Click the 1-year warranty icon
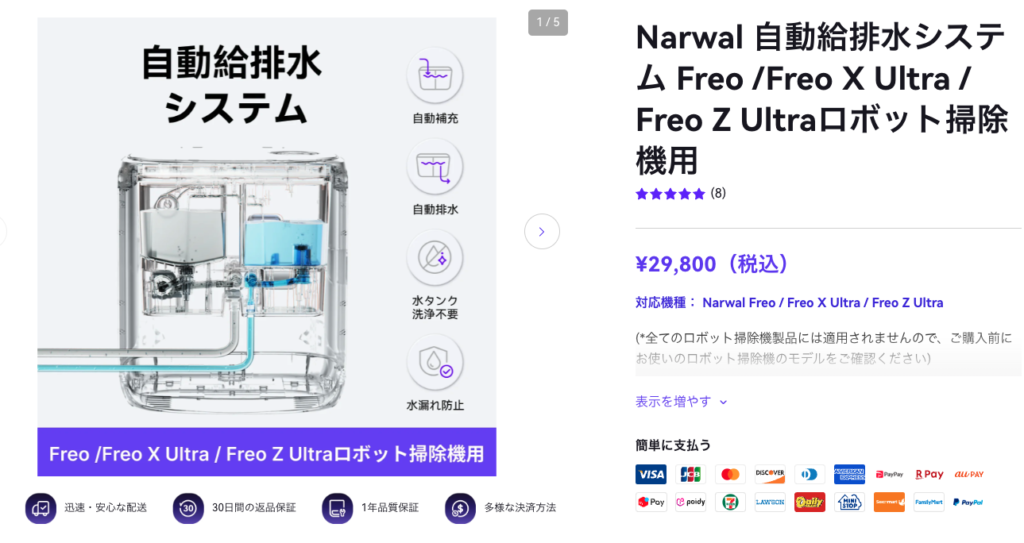The height and width of the screenshot is (543, 1024). pyautogui.click(x=337, y=508)
